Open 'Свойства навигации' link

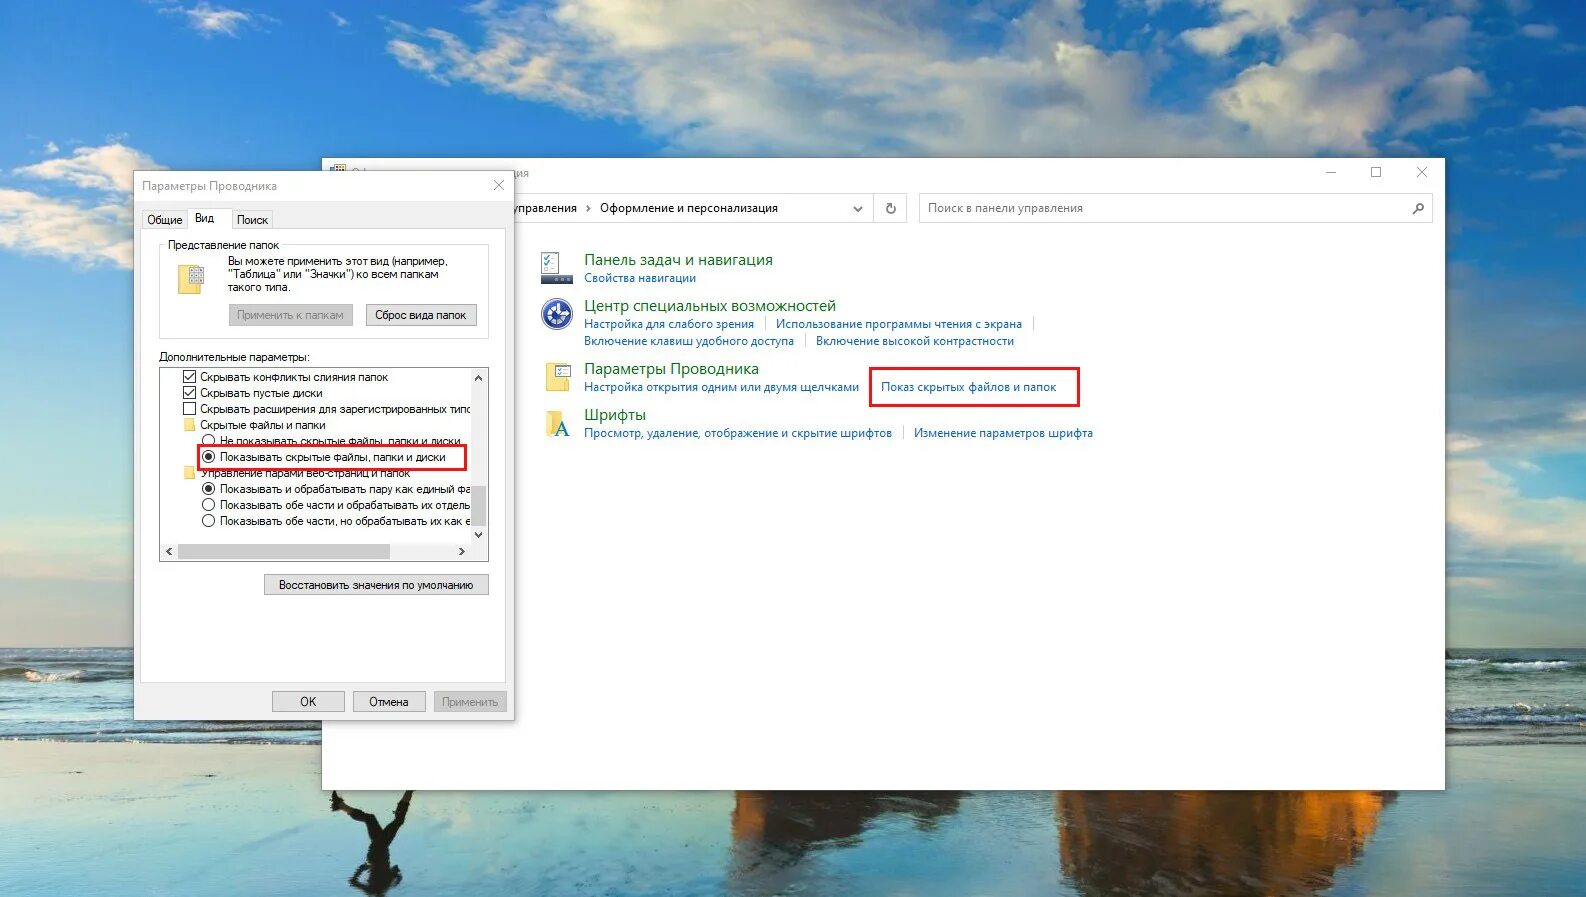coord(640,278)
